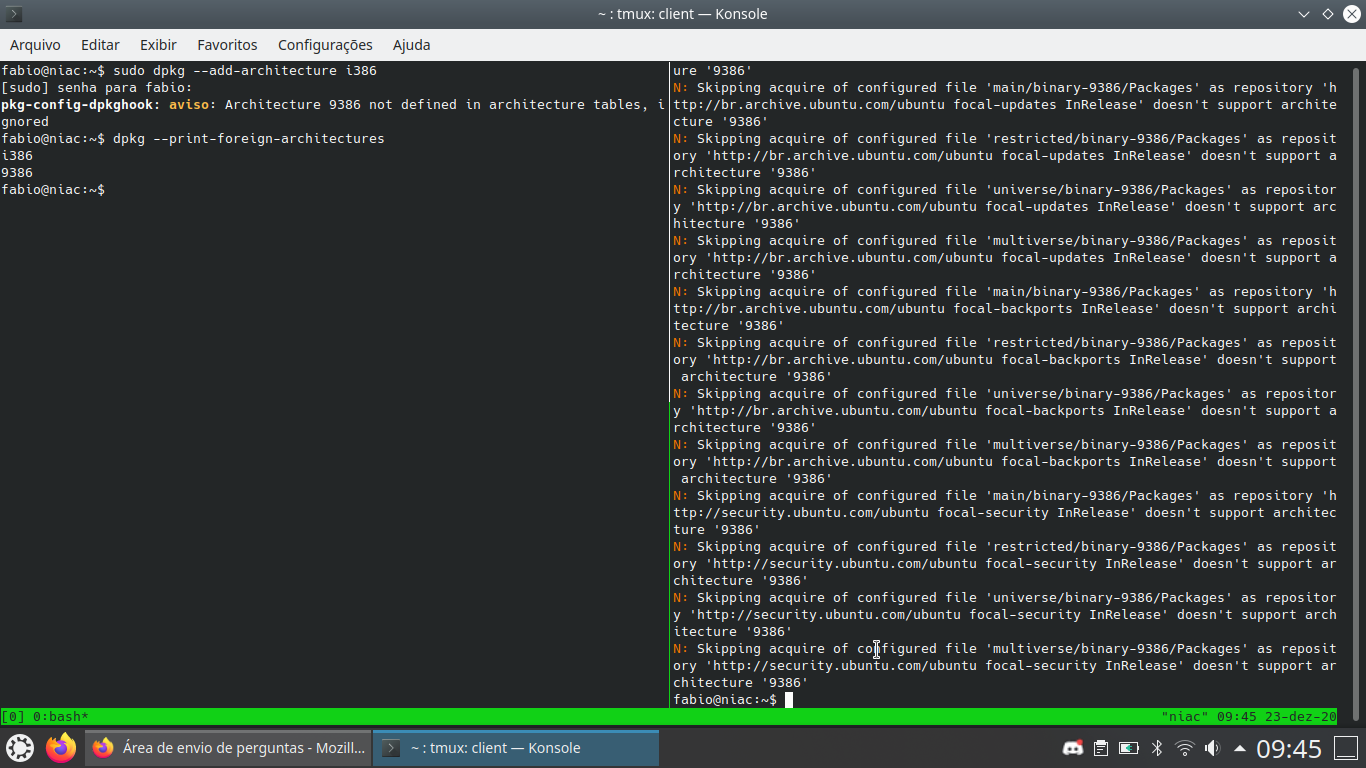Screen dimensions: 1366x768
Task: Click '[sudo] senha para fabio:' line
Action: [x=97, y=88]
